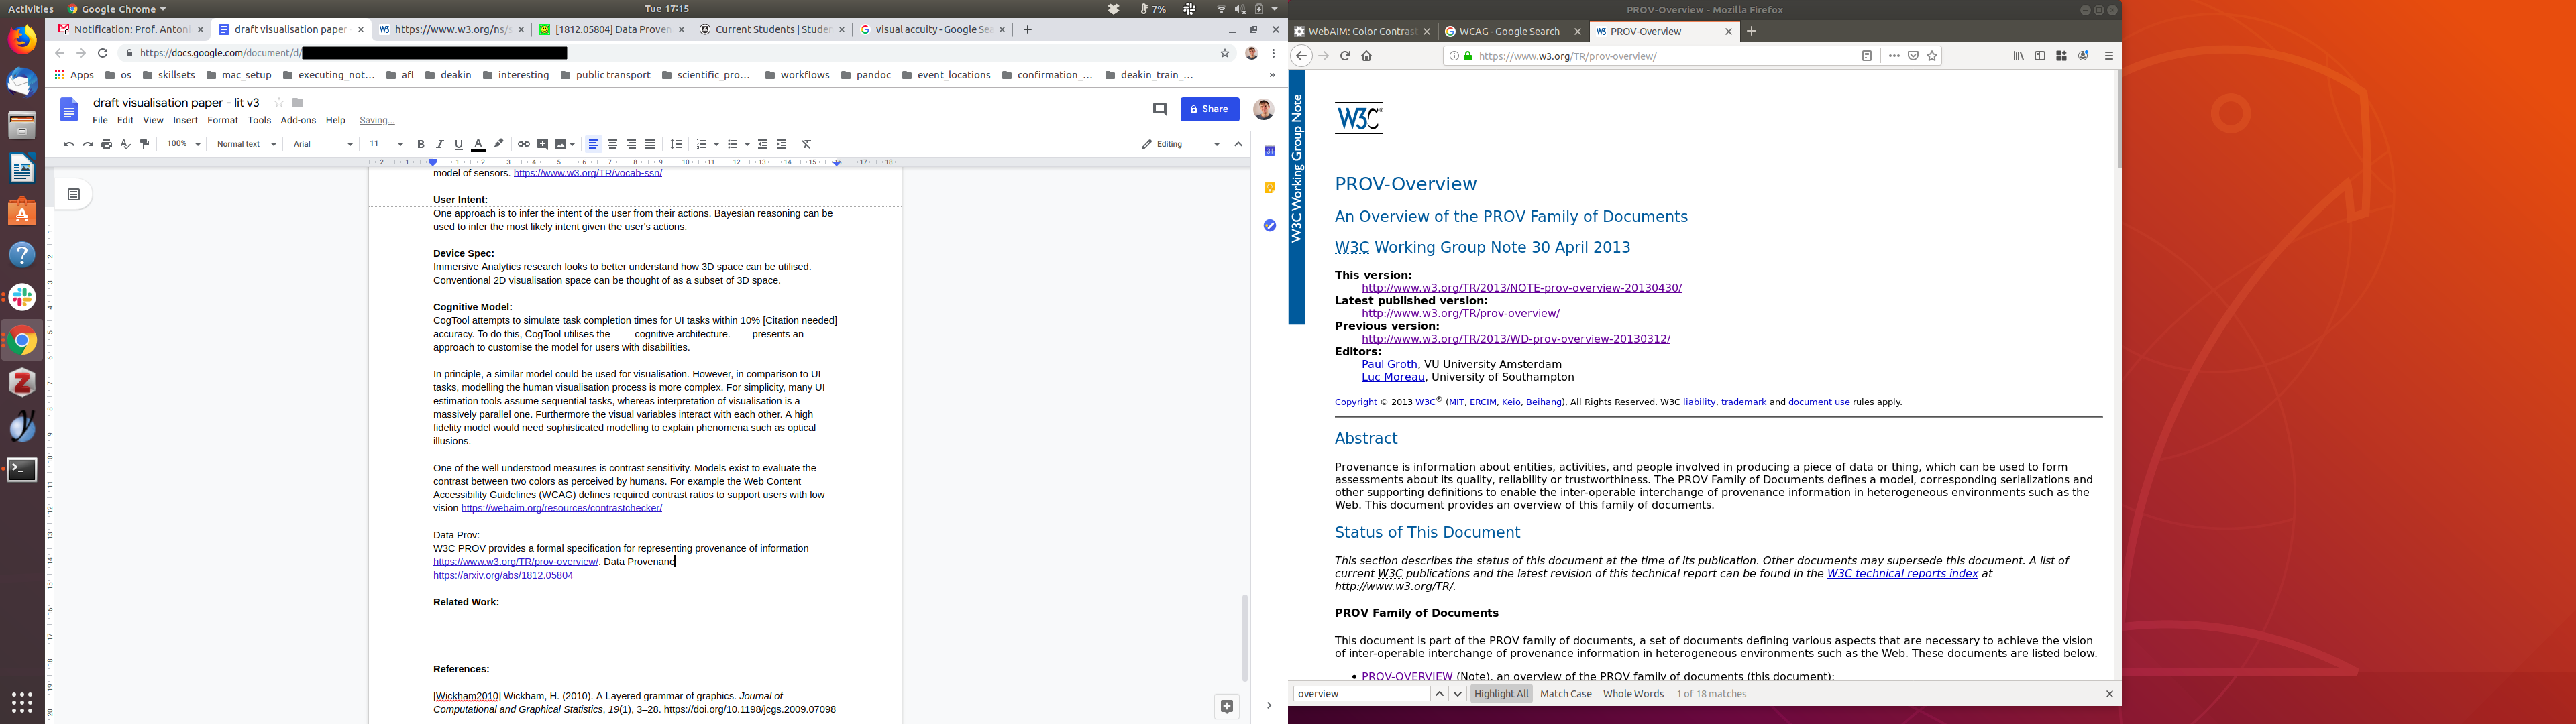Click the insert link icon
The height and width of the screenshot is (724, 2576).
(x=523, y=144)
